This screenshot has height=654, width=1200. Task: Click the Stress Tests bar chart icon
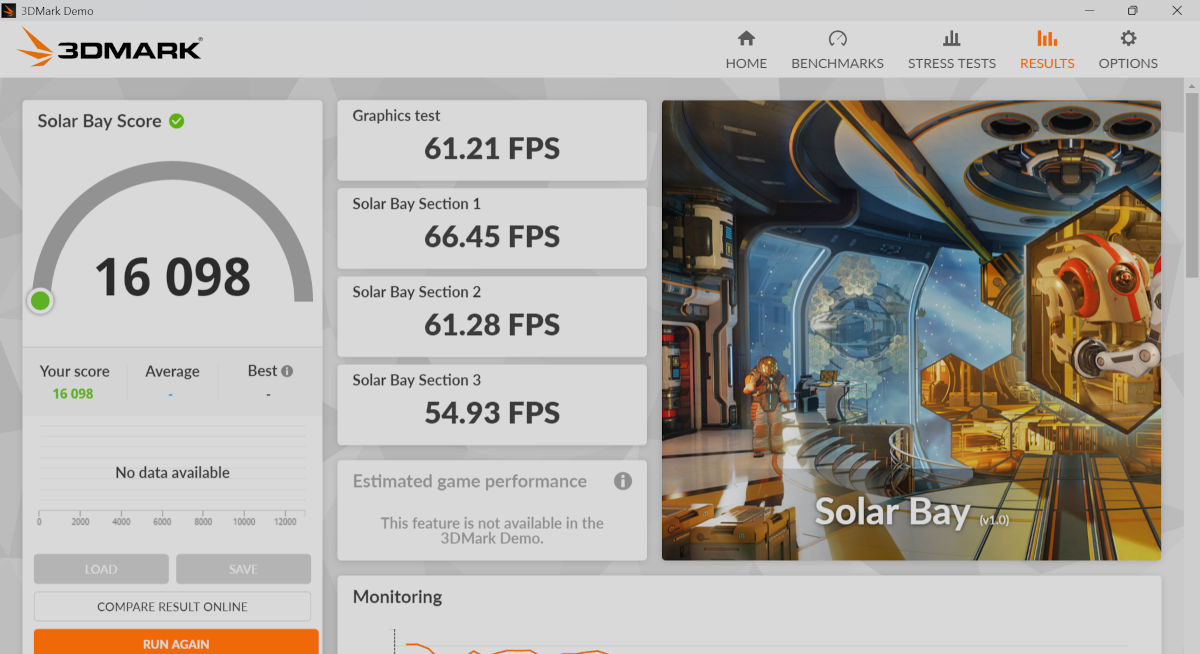coord(951,39)
